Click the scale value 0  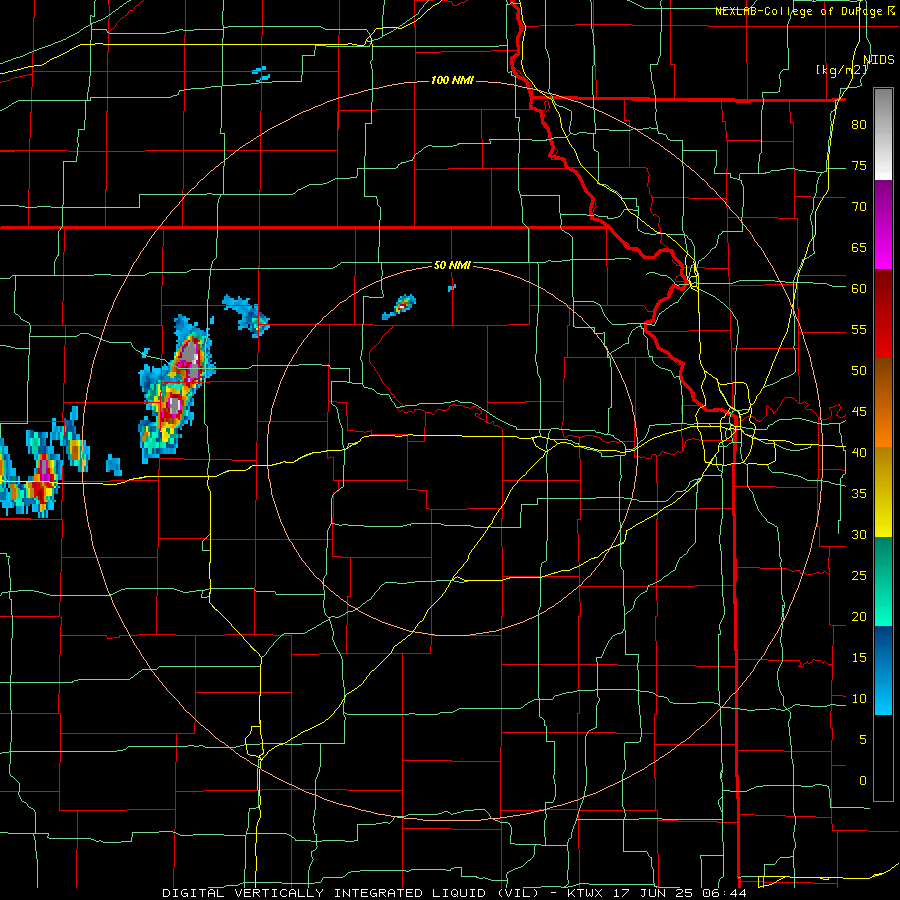[863, 781]
